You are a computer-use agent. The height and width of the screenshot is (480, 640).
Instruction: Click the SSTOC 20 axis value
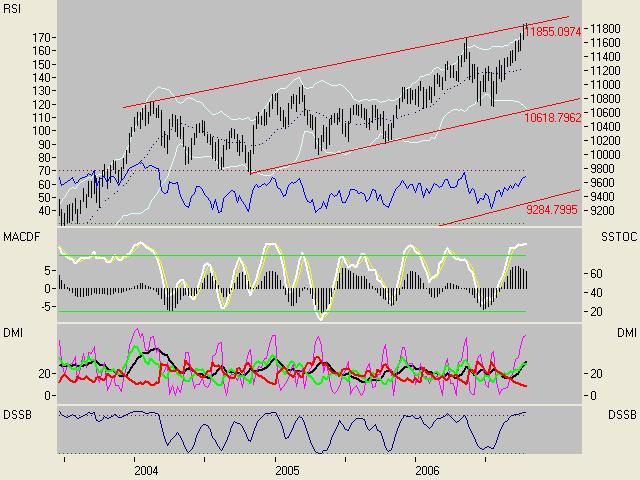pos(596,312)
